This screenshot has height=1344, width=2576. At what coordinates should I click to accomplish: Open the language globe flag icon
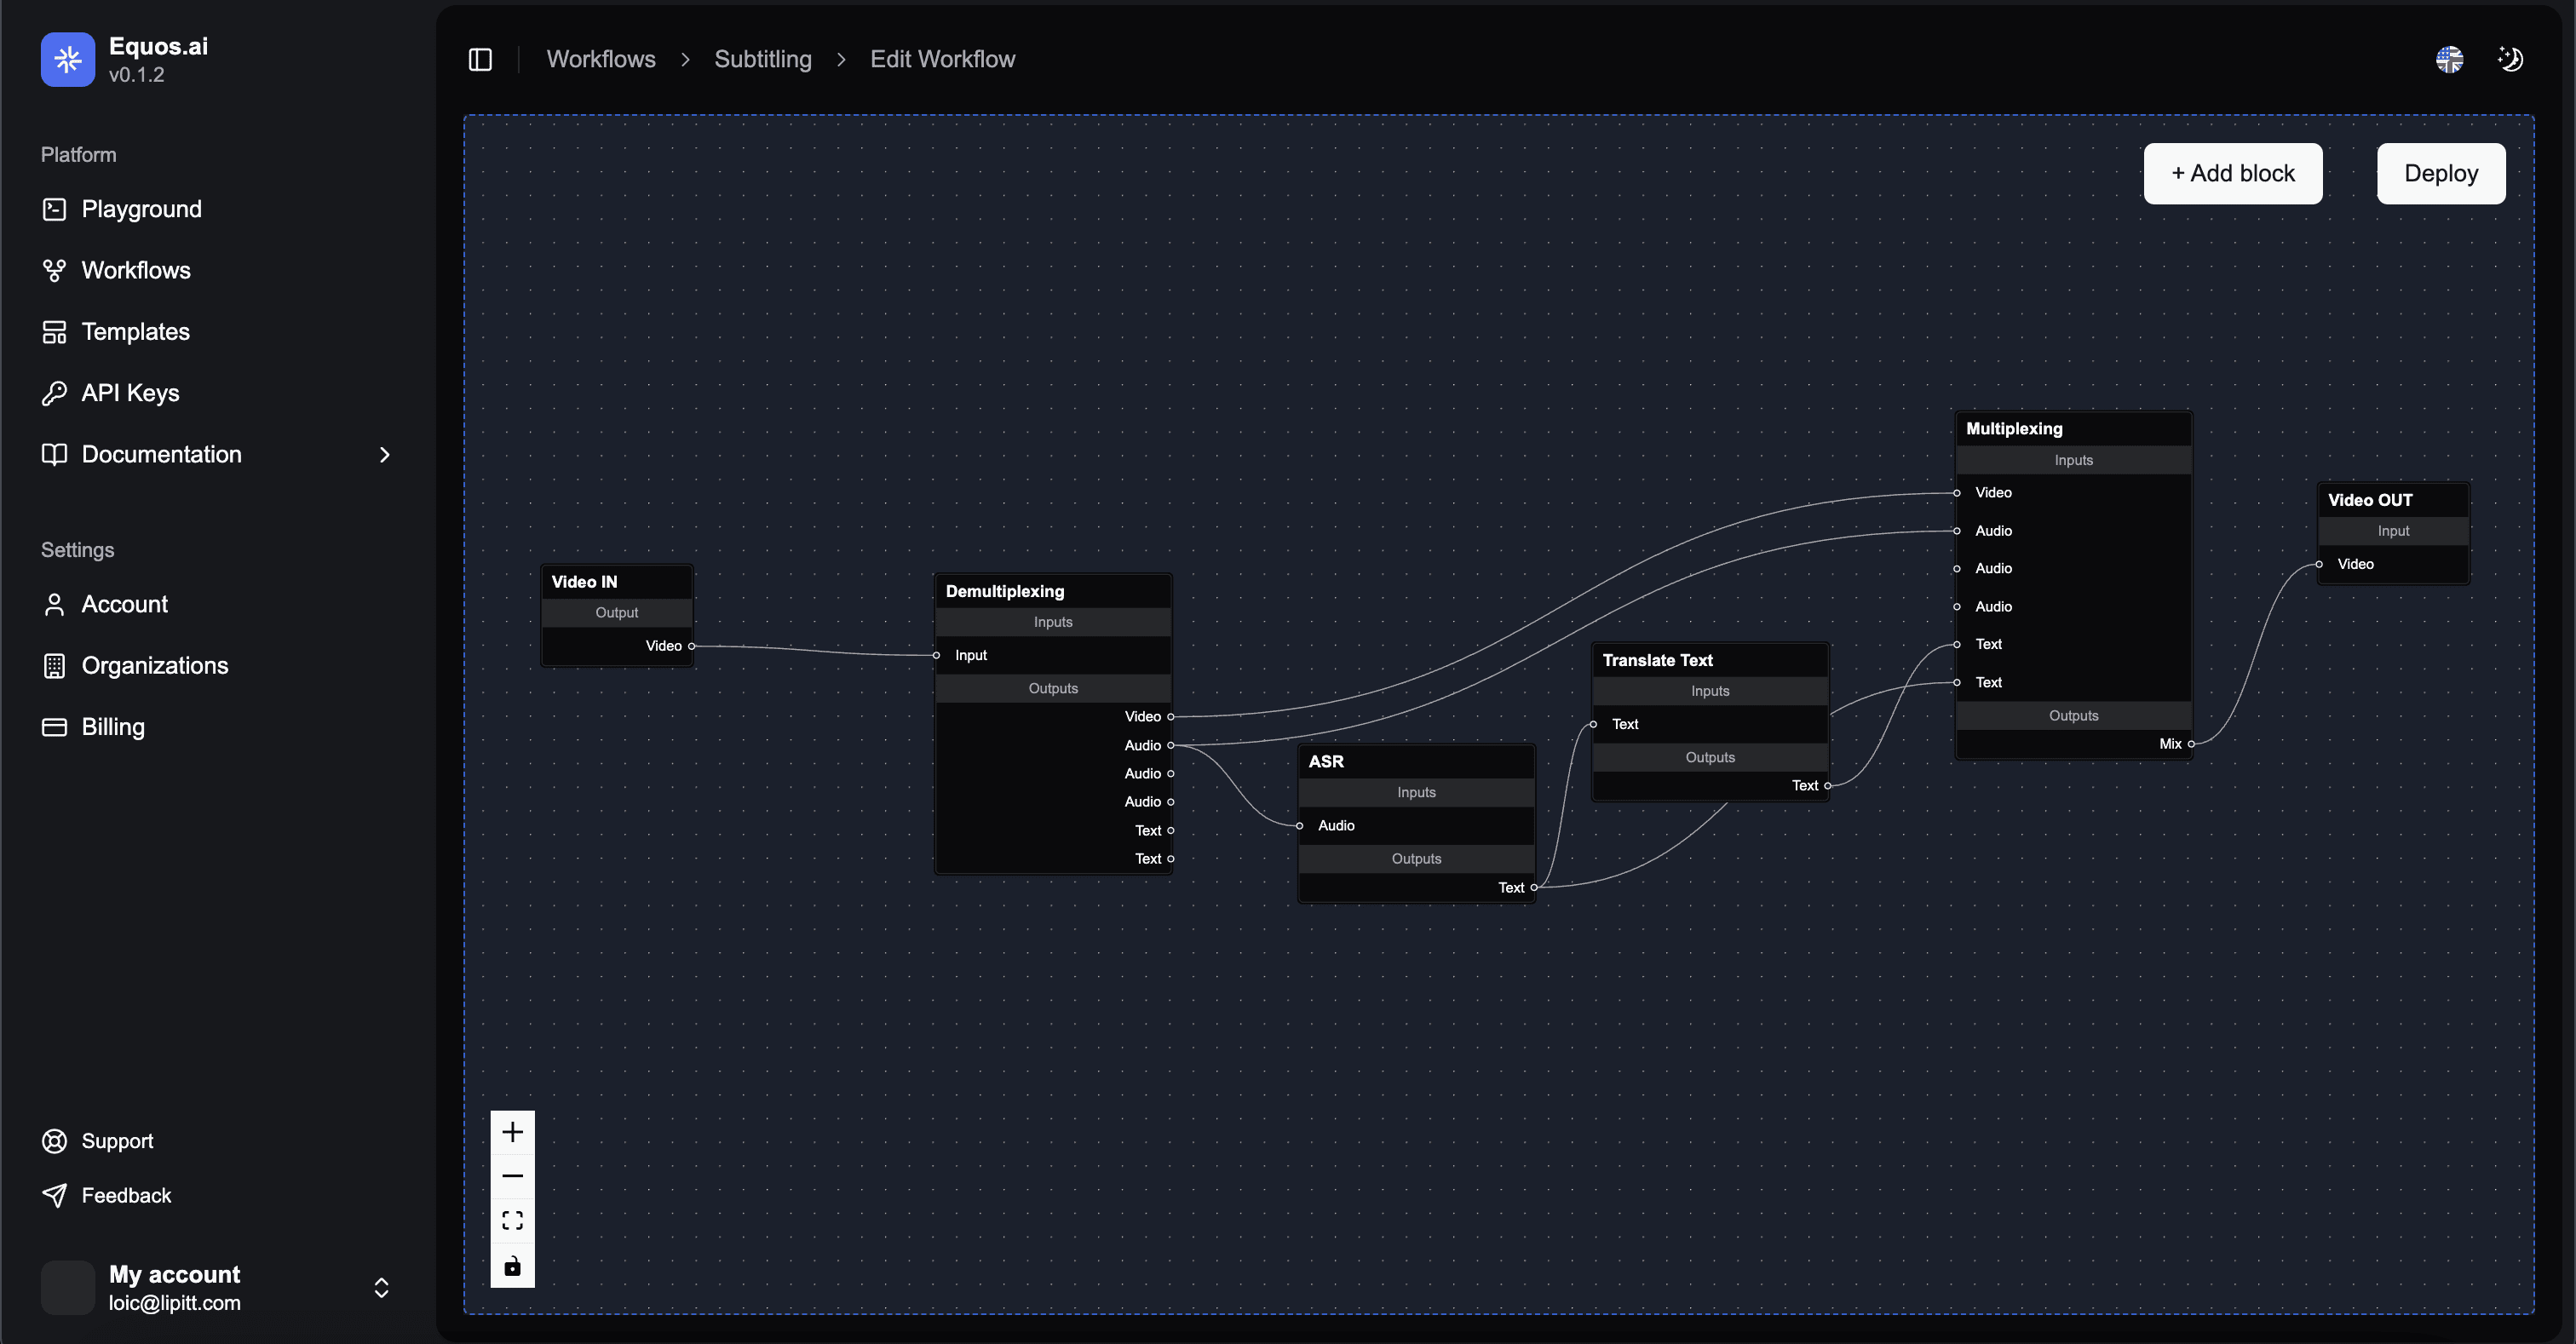click(2449, 60)
